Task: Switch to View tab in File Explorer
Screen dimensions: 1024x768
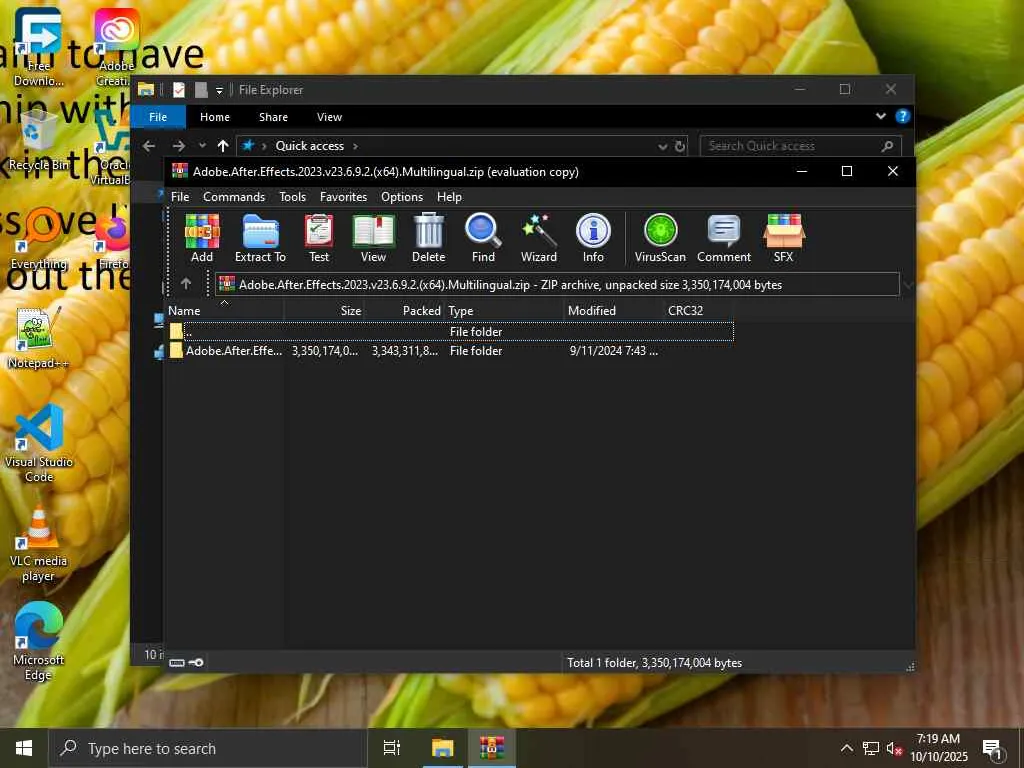Action: [329, 117]
